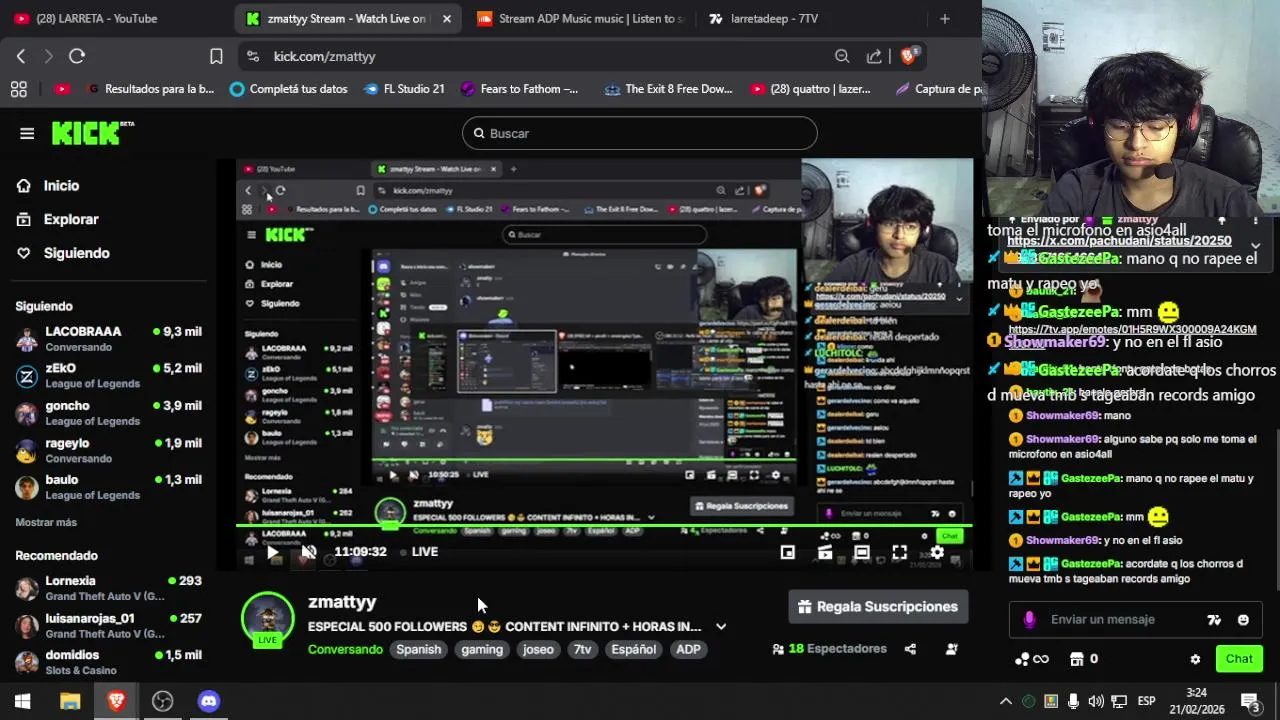Open the video player settings gear
1280x720 pixels.
[x=937, y=552]
